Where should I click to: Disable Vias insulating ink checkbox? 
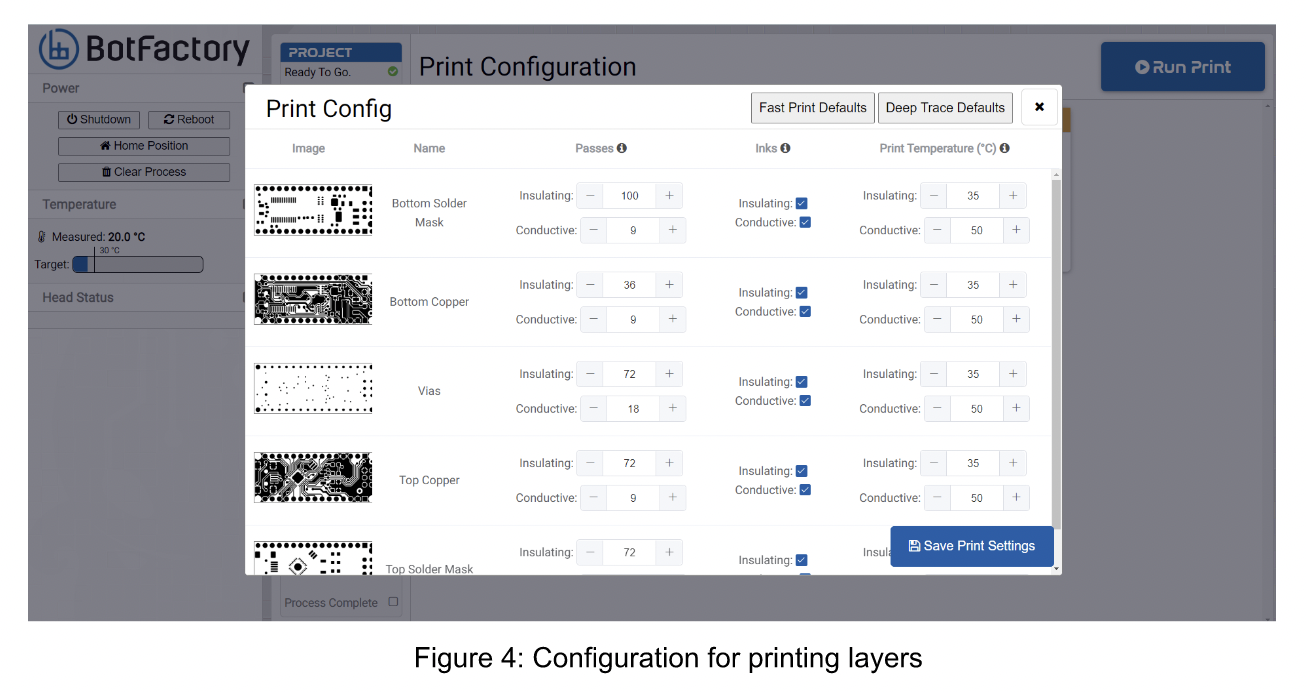point(801,382)
